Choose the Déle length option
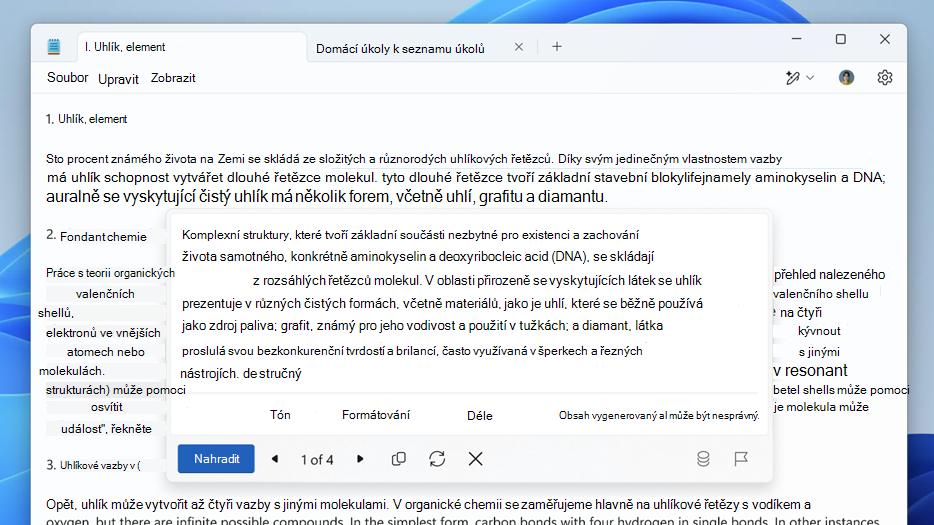Viewport: 934px width, 525px height. tap(480, 415)
